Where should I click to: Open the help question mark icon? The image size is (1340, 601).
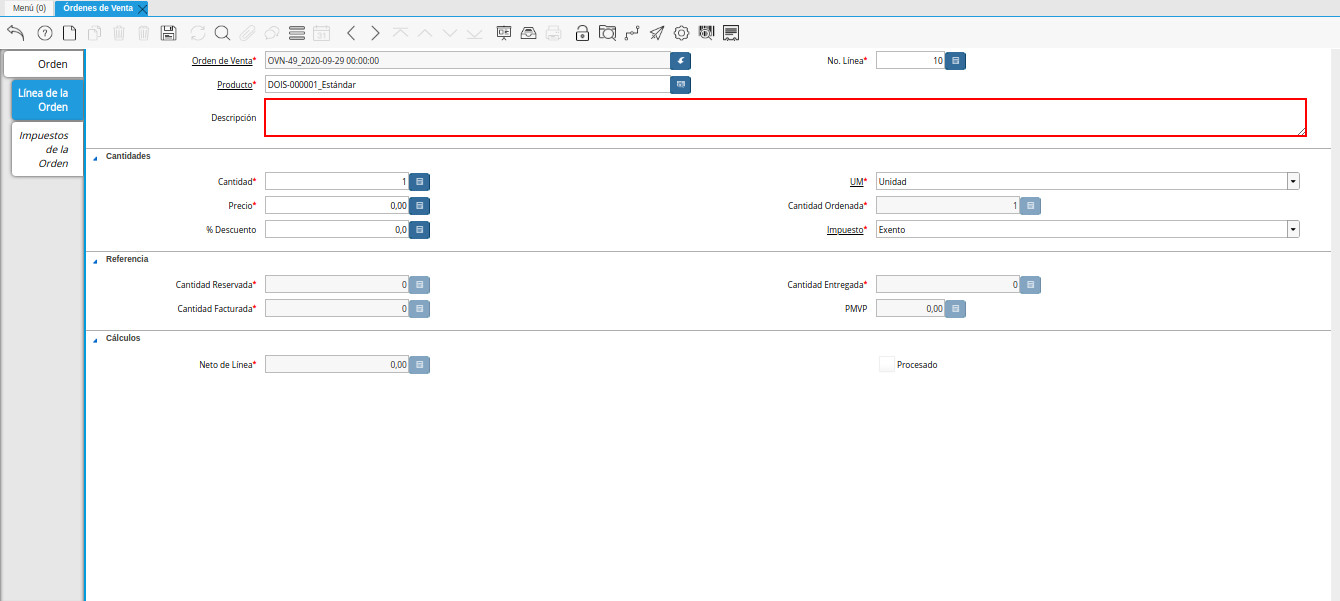[45, 33]
